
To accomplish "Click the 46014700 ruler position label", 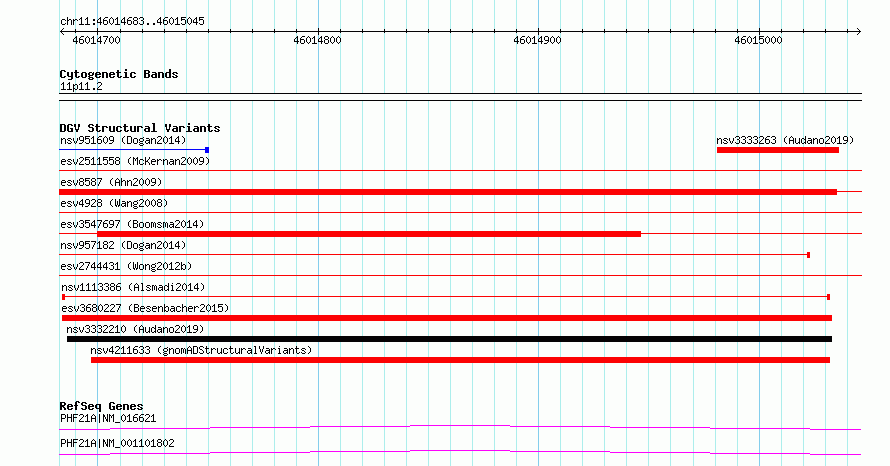I will [x=96, y=40].
